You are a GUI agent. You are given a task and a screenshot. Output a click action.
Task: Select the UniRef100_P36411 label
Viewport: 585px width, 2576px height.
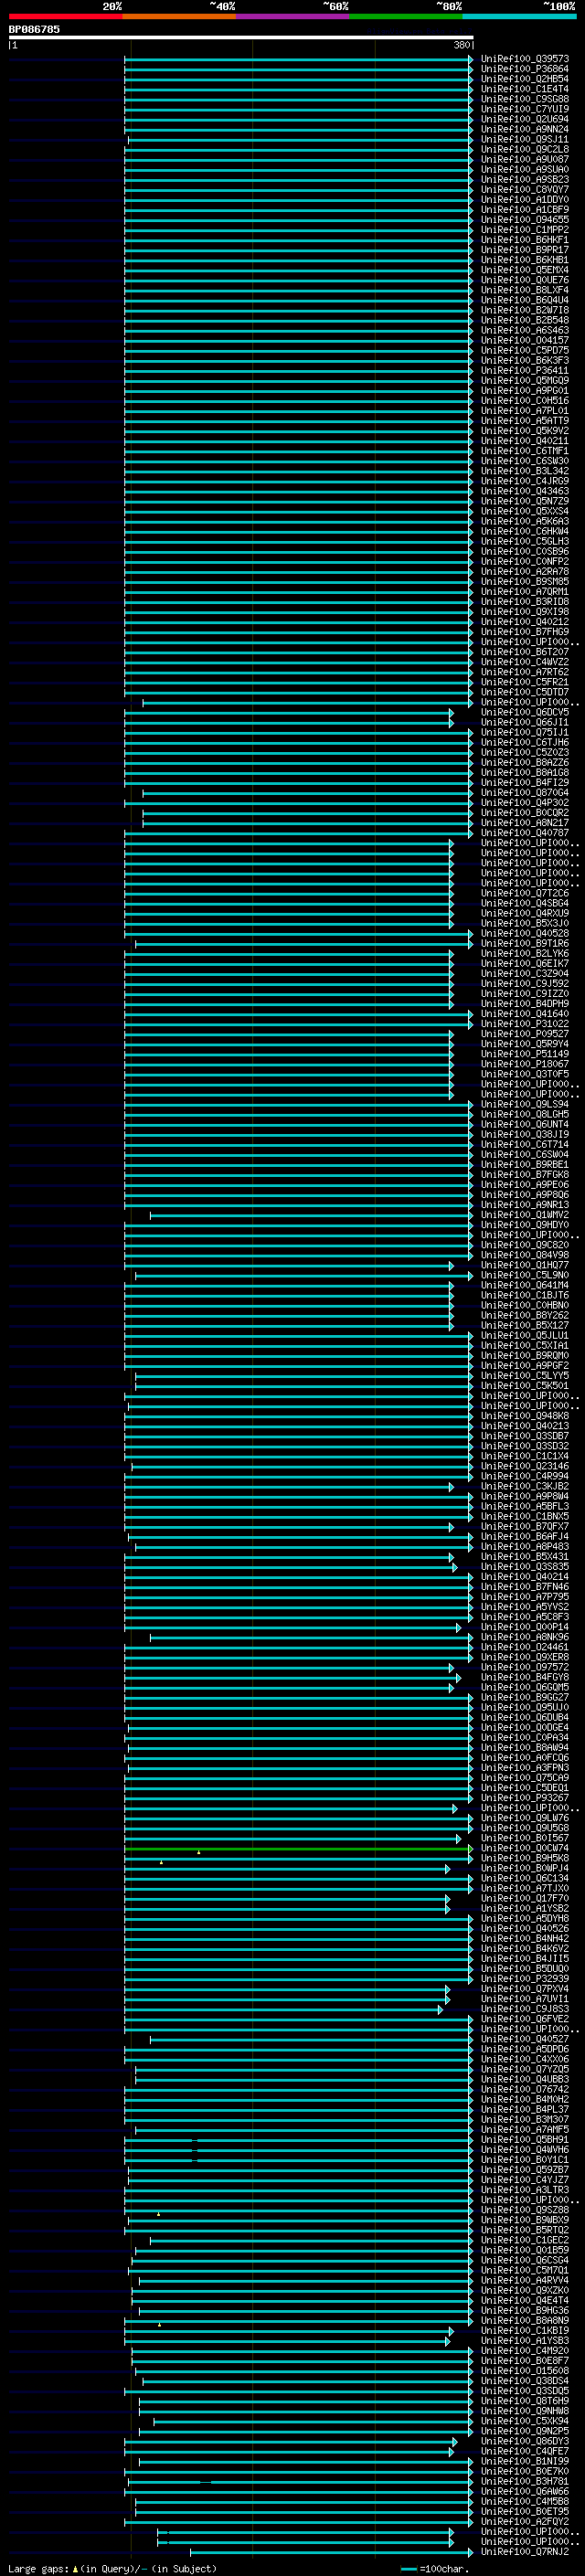(525, 370)
